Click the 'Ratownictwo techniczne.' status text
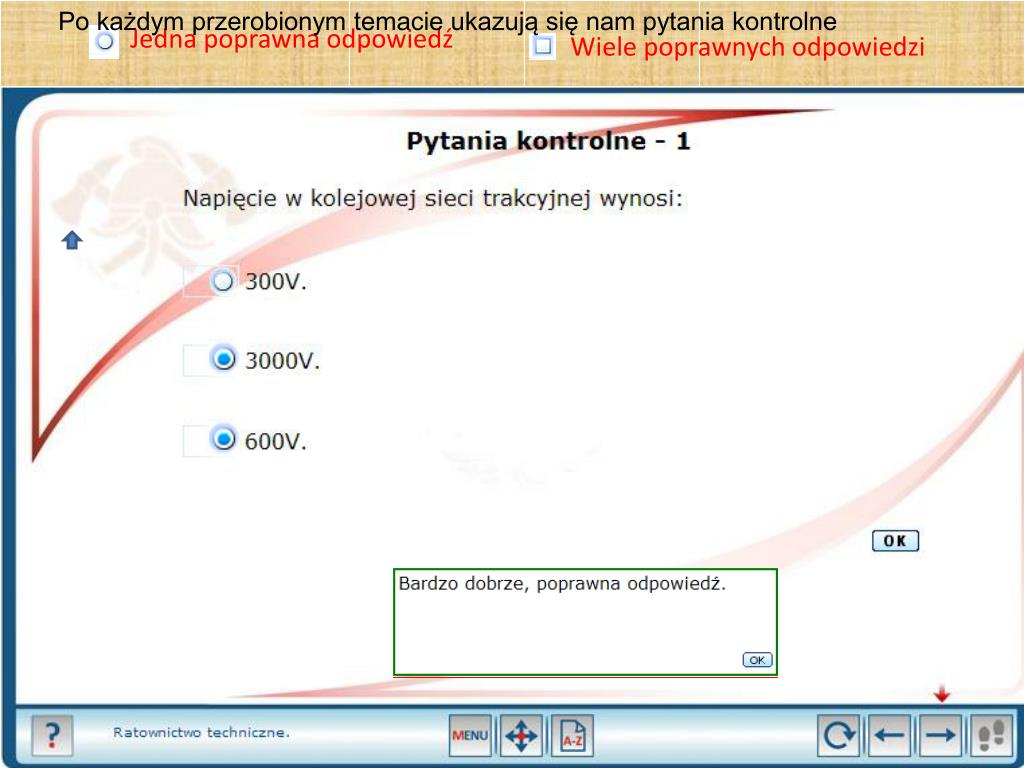 201,733
